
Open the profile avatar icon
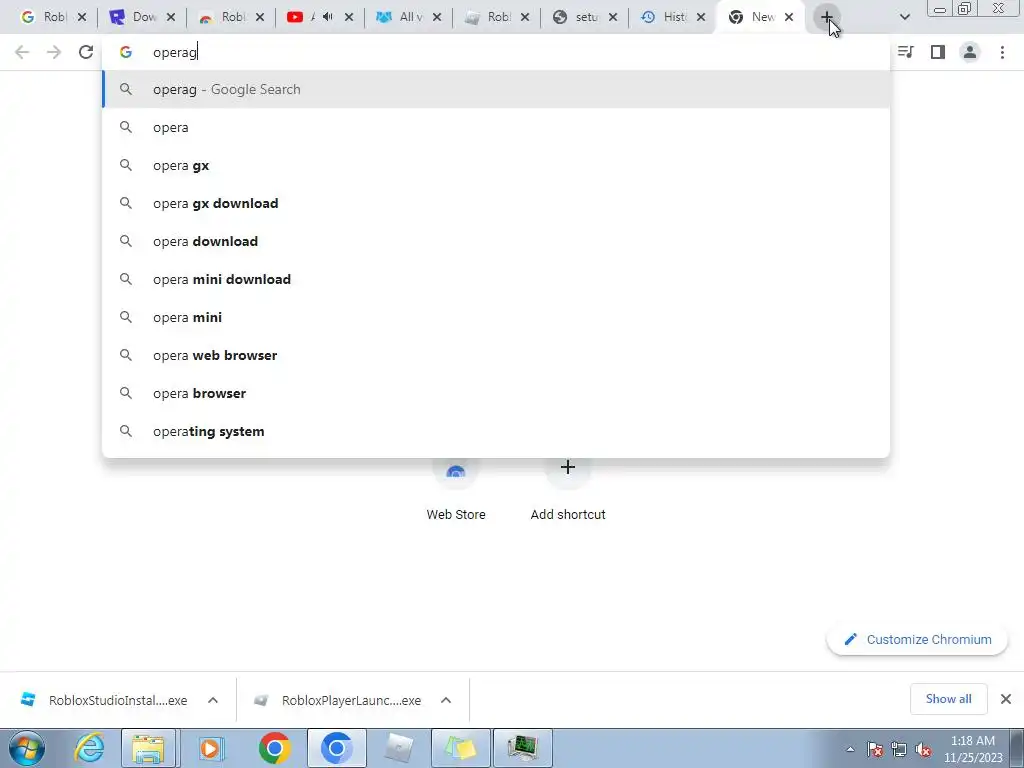[970, 52]
